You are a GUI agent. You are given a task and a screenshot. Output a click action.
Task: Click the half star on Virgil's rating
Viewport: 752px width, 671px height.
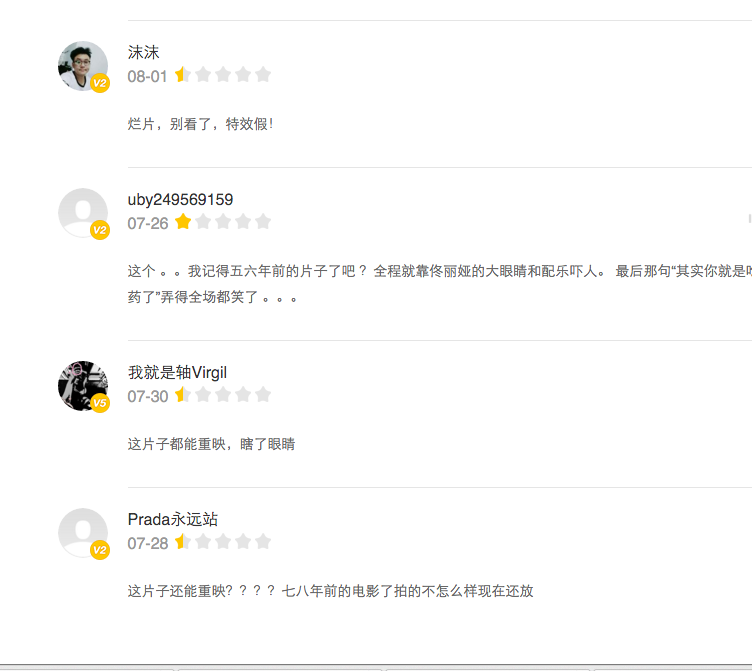pos(183,395)
